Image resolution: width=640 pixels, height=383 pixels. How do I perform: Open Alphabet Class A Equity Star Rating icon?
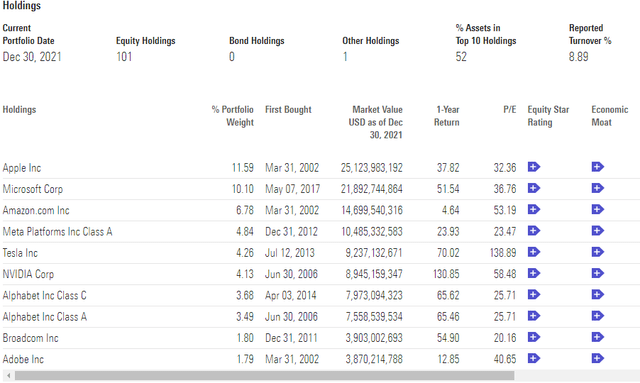click(533, 316)
